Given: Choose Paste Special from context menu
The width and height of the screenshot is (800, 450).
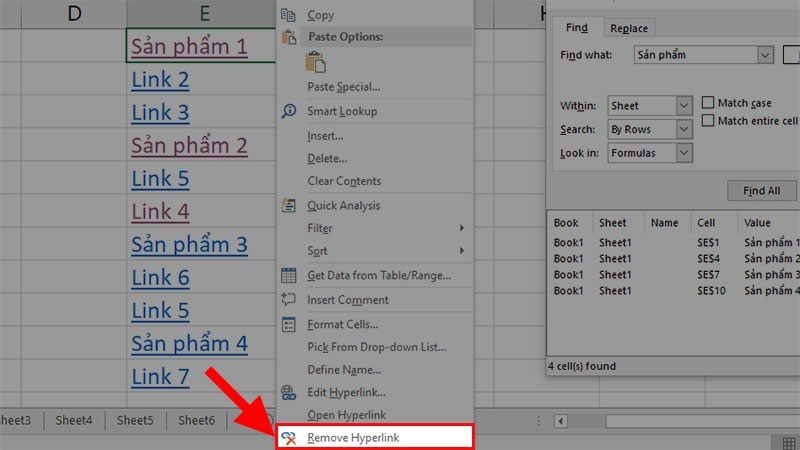Looking at the screenshot, I should [343, 87].
